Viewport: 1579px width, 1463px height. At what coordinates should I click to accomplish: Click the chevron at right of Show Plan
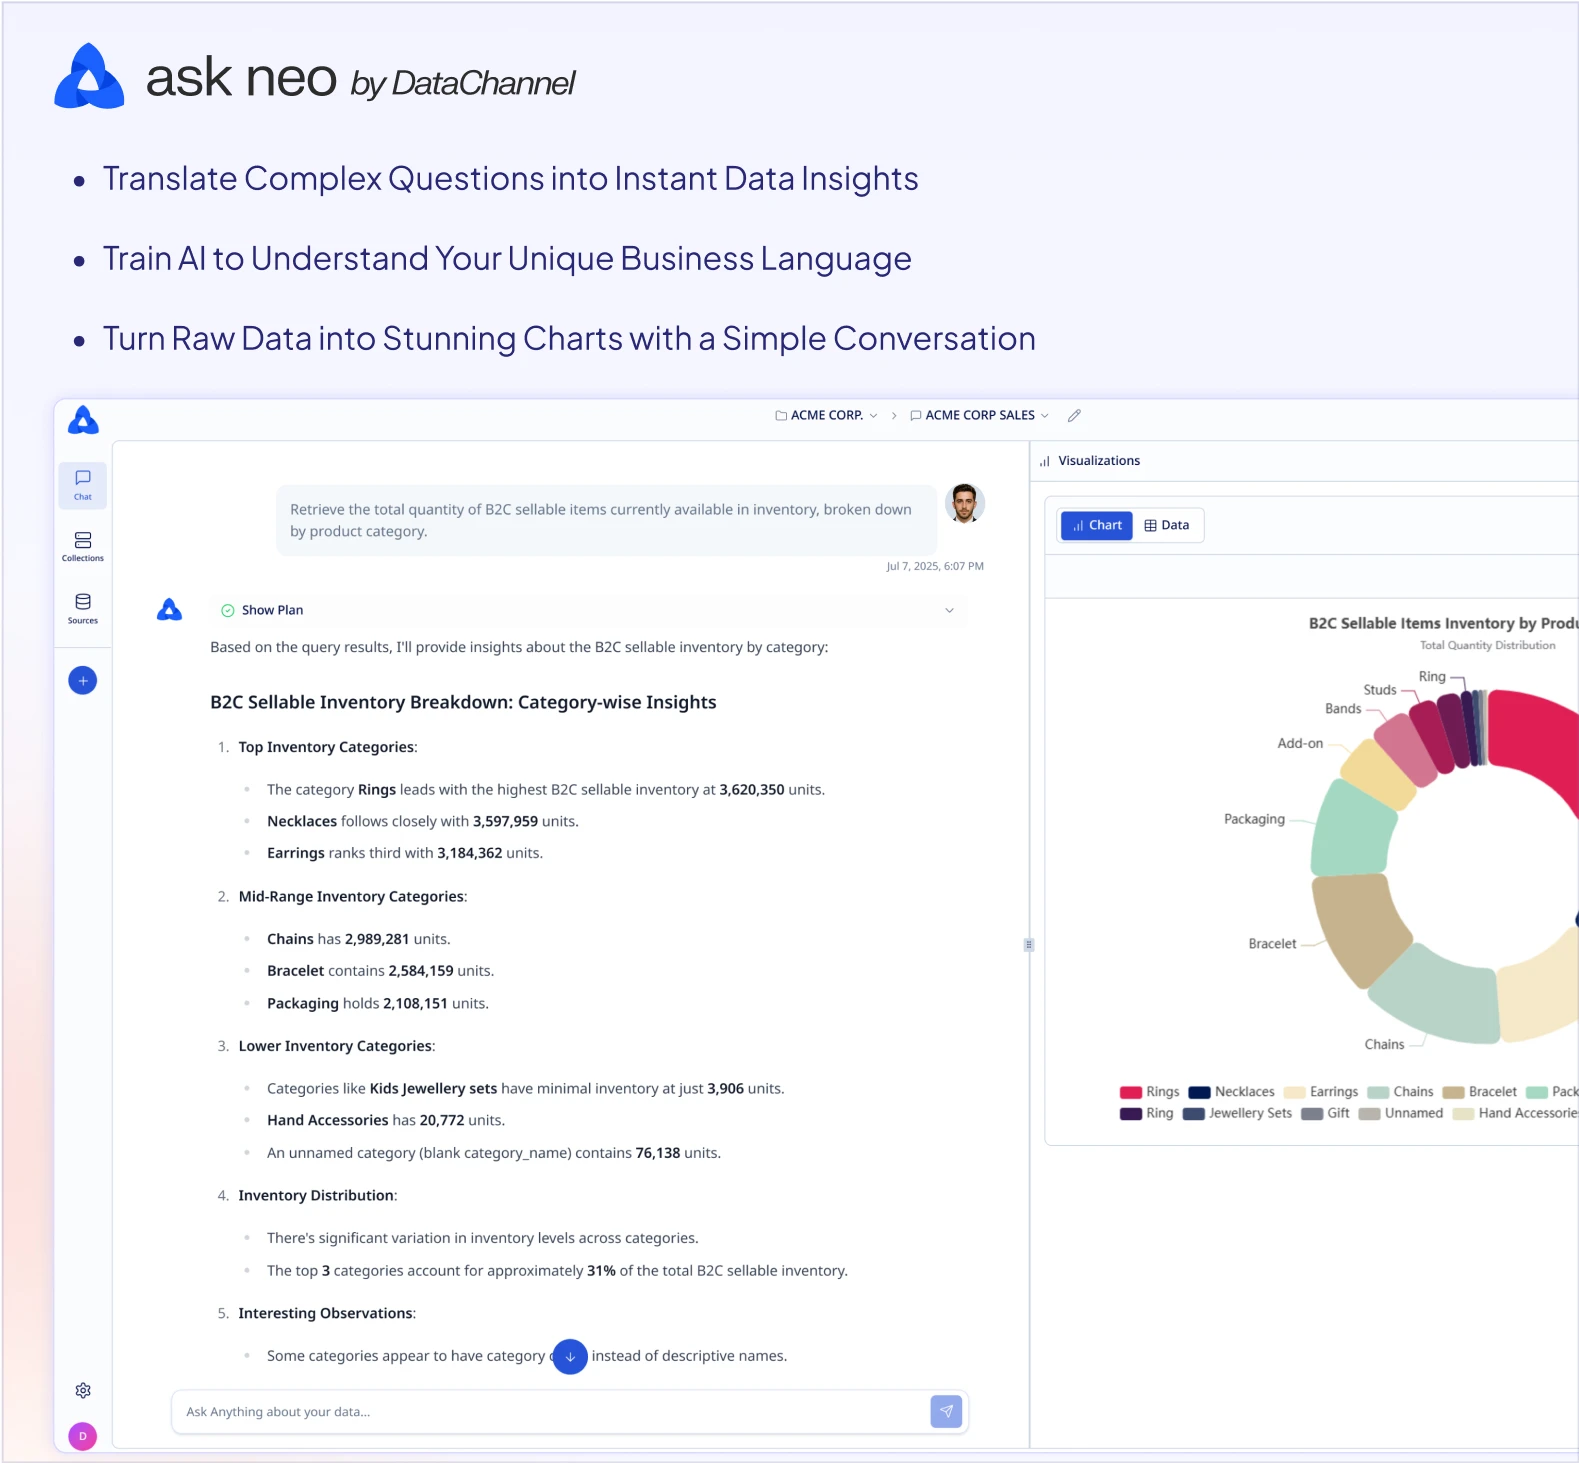(949, 610)
